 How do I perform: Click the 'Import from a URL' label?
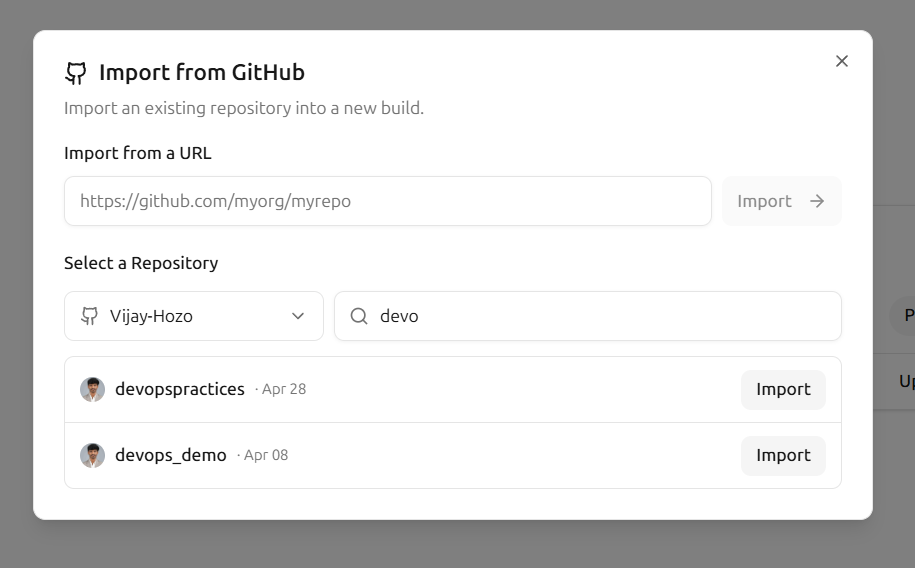pos(138,153)
